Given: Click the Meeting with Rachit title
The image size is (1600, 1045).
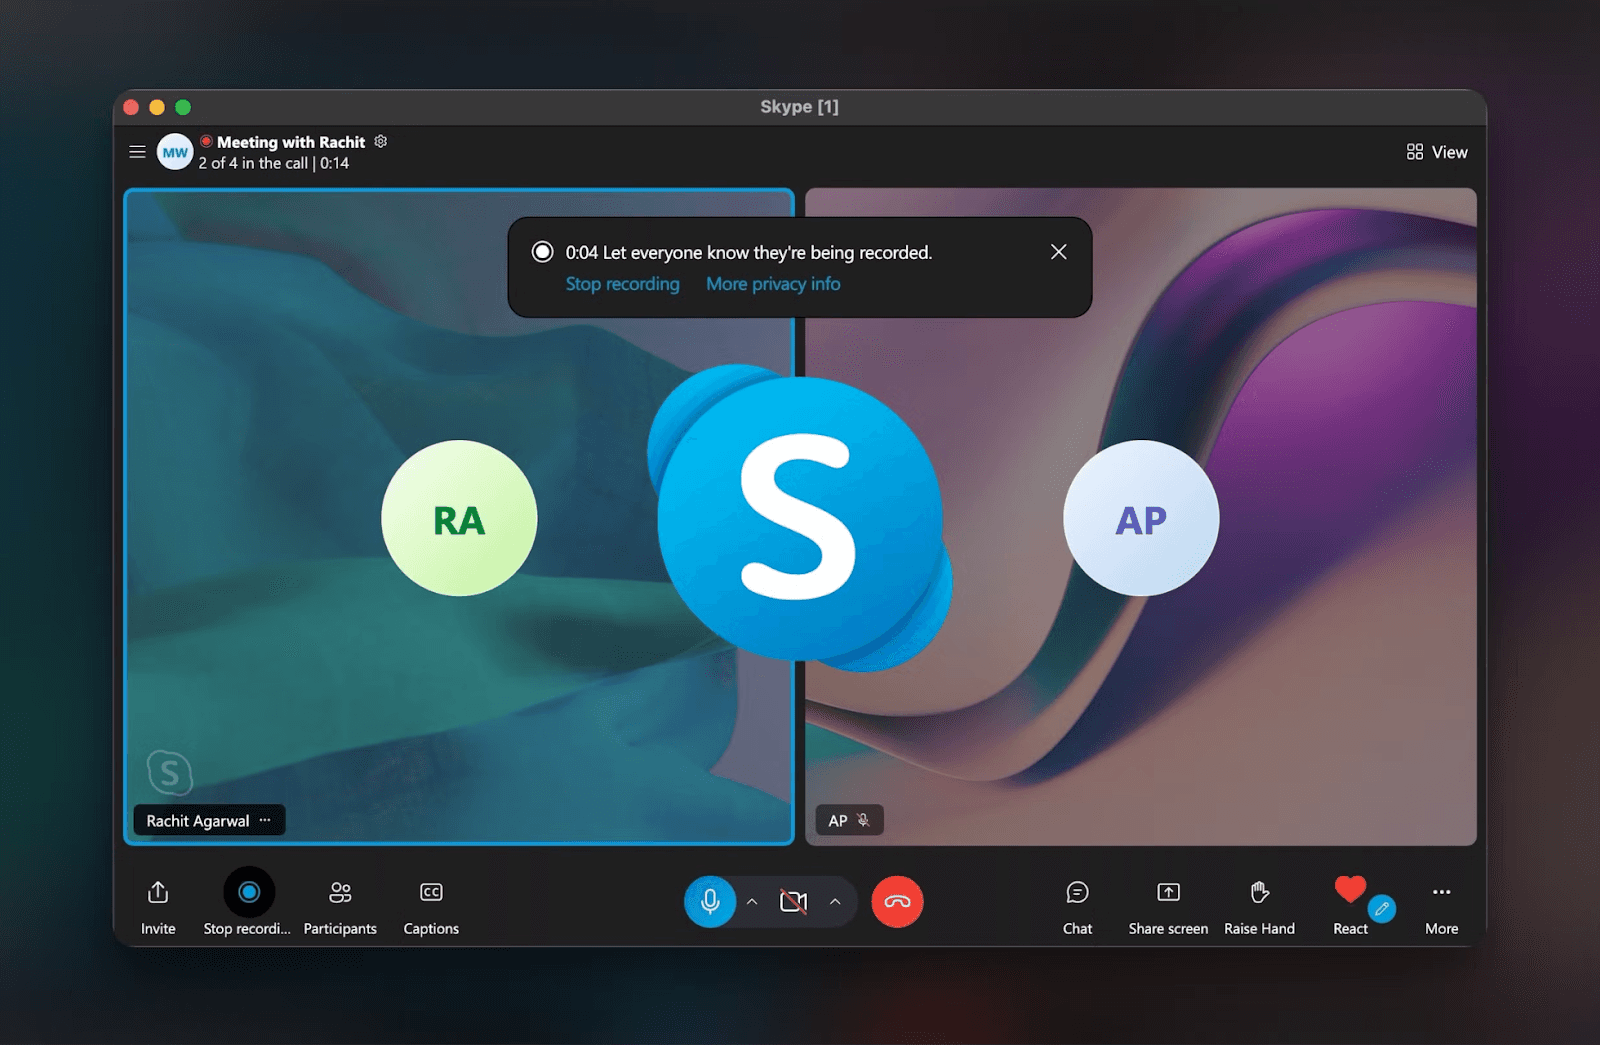Looking at the screenshot, I should [x=291, y=142].
